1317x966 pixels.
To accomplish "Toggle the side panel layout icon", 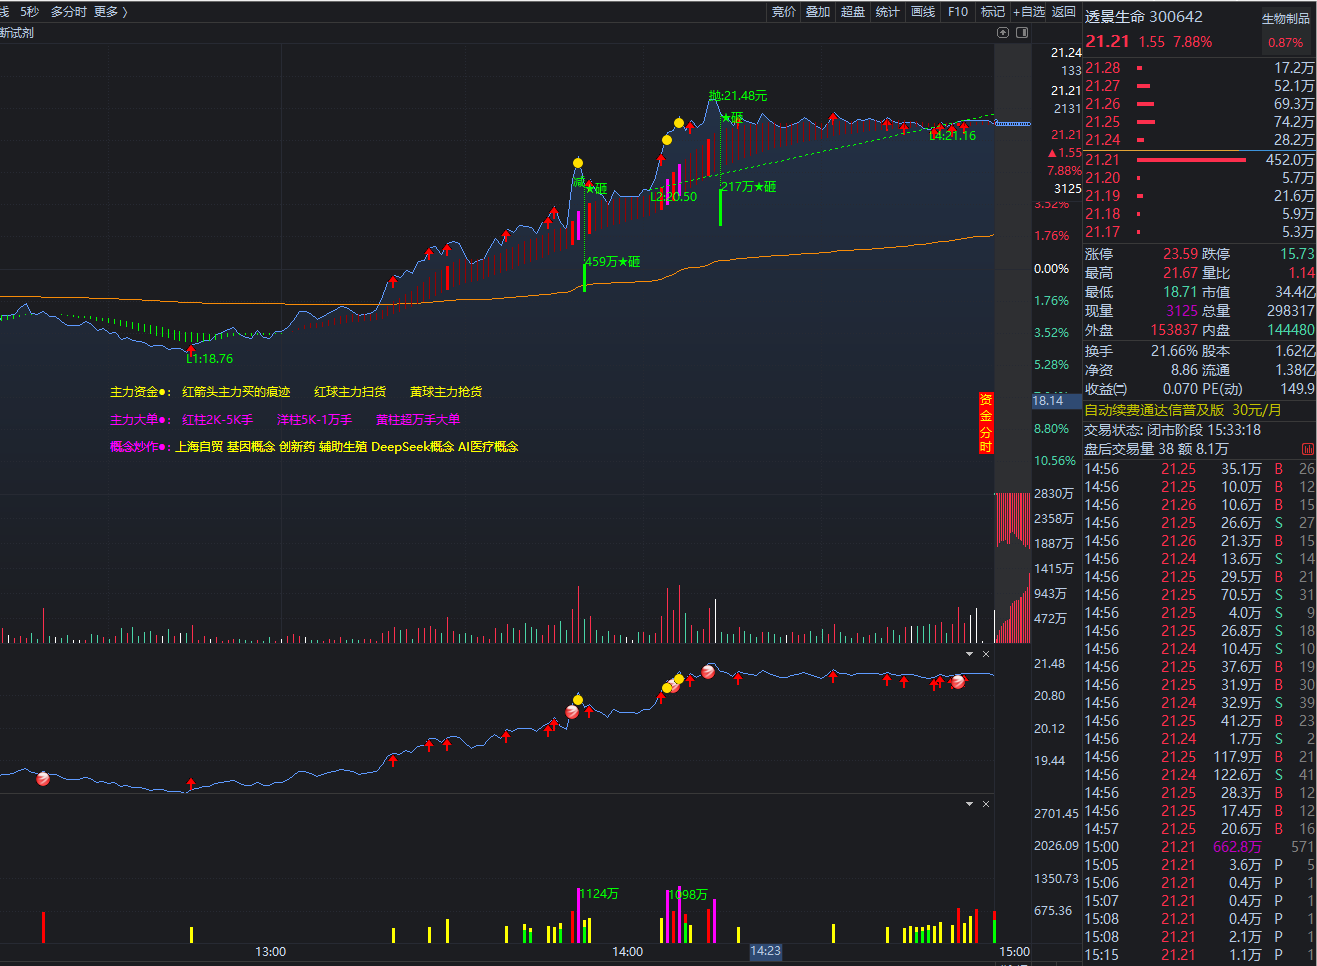I will point(1022,32).
